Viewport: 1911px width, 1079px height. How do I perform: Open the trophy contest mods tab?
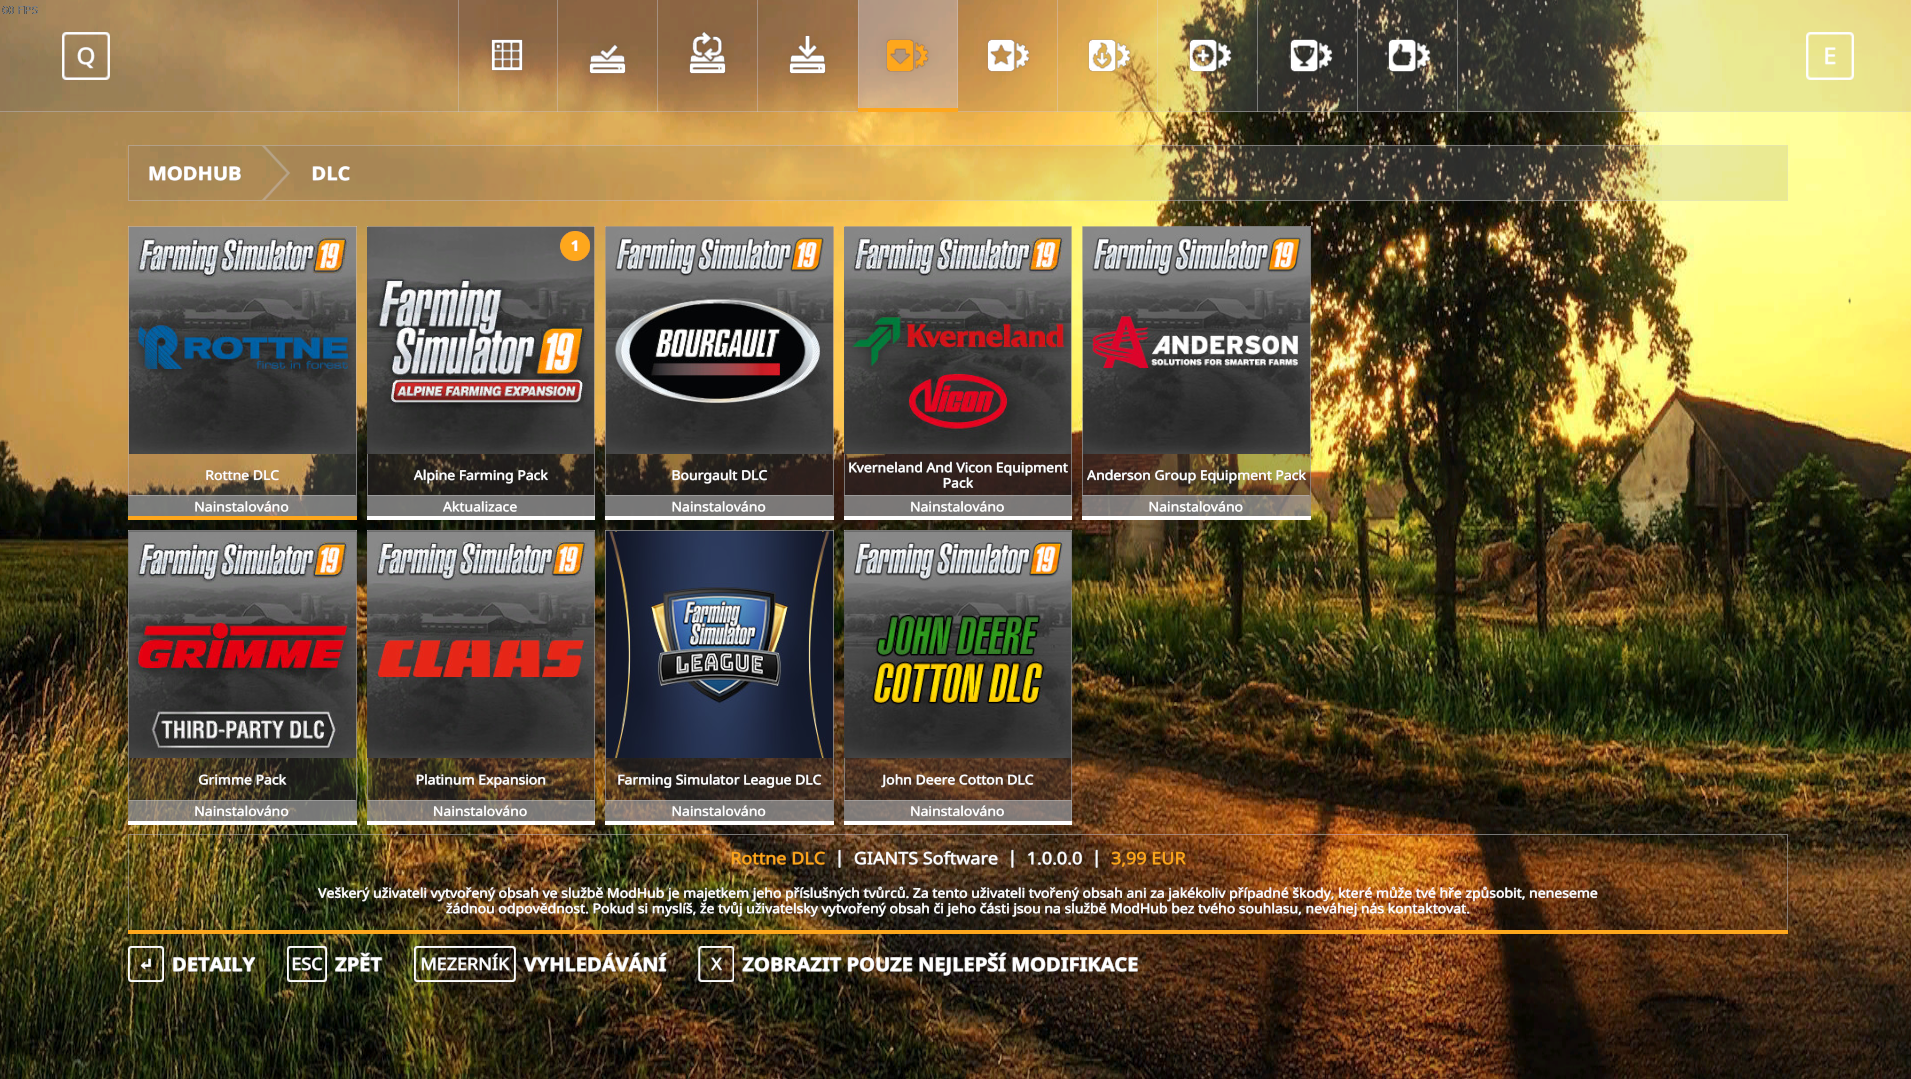pos(1307,55)
